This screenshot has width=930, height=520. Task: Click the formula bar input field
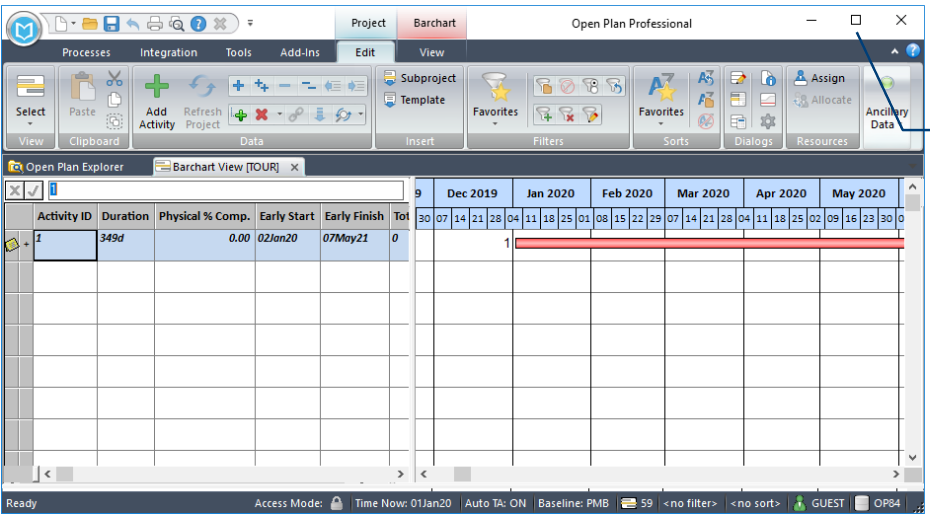[x=225, y=190]
